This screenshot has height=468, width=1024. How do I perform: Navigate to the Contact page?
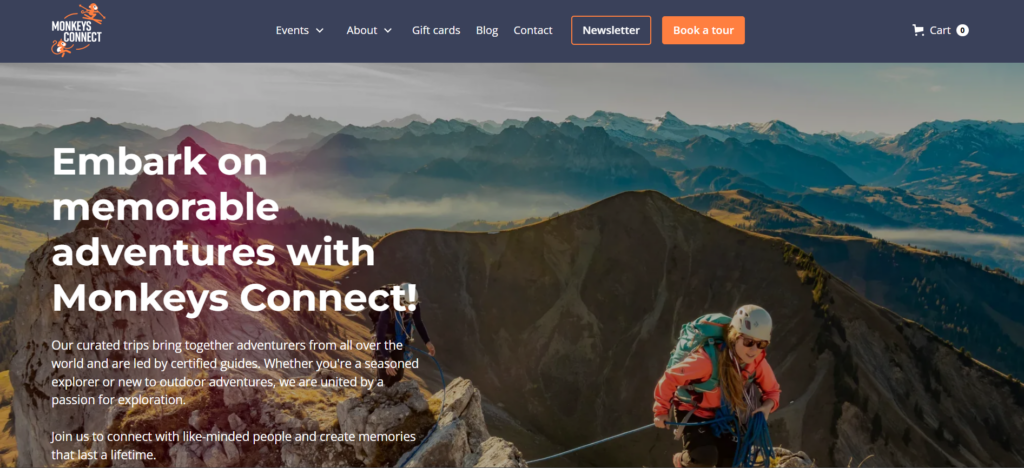(533, 30)
